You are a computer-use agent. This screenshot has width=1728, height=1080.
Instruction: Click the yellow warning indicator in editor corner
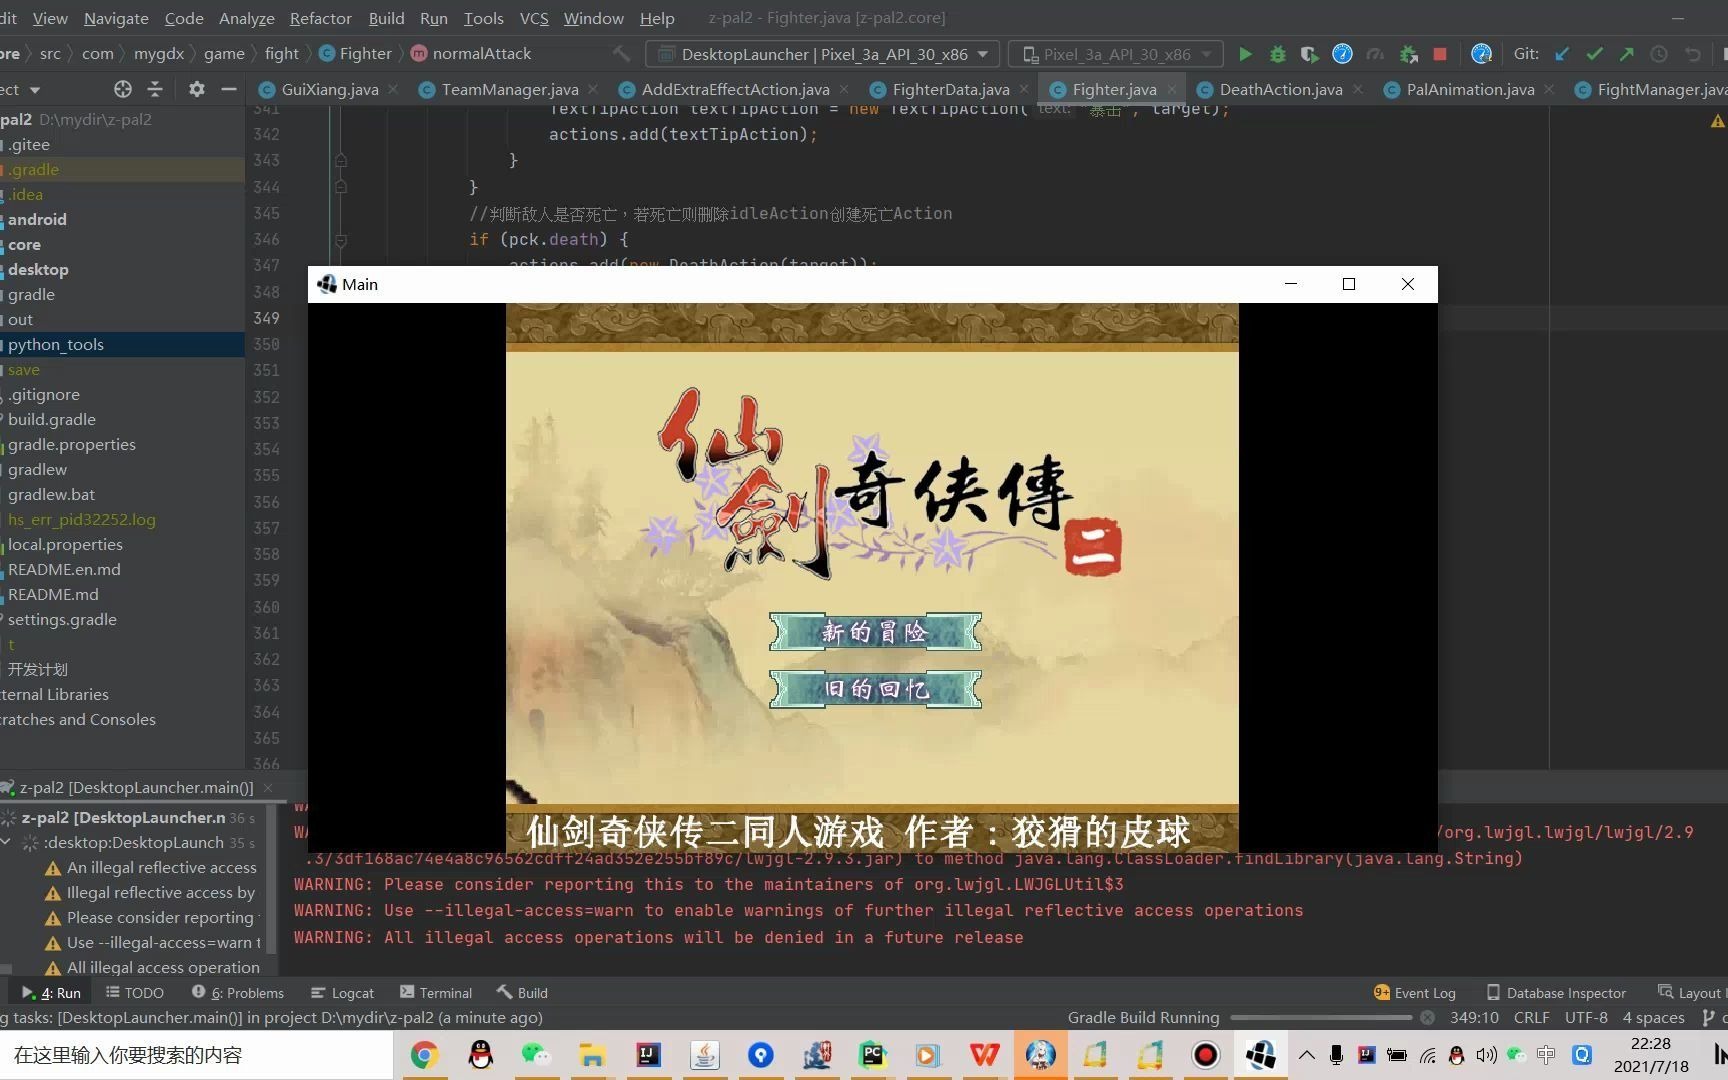[x=1716, y=121]
